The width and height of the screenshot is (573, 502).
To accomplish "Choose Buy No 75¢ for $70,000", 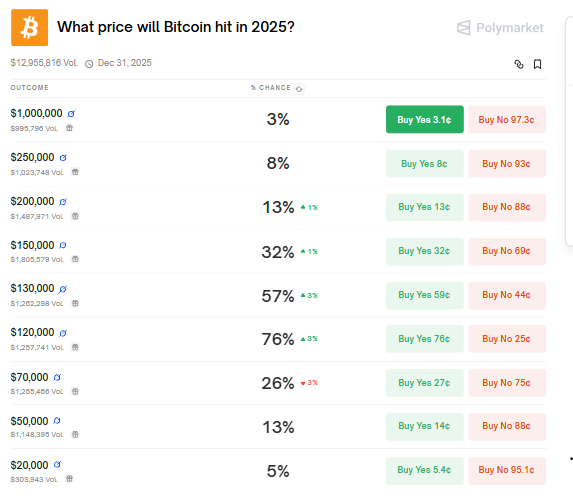I will pyautogui.click(x=507, y=383).
